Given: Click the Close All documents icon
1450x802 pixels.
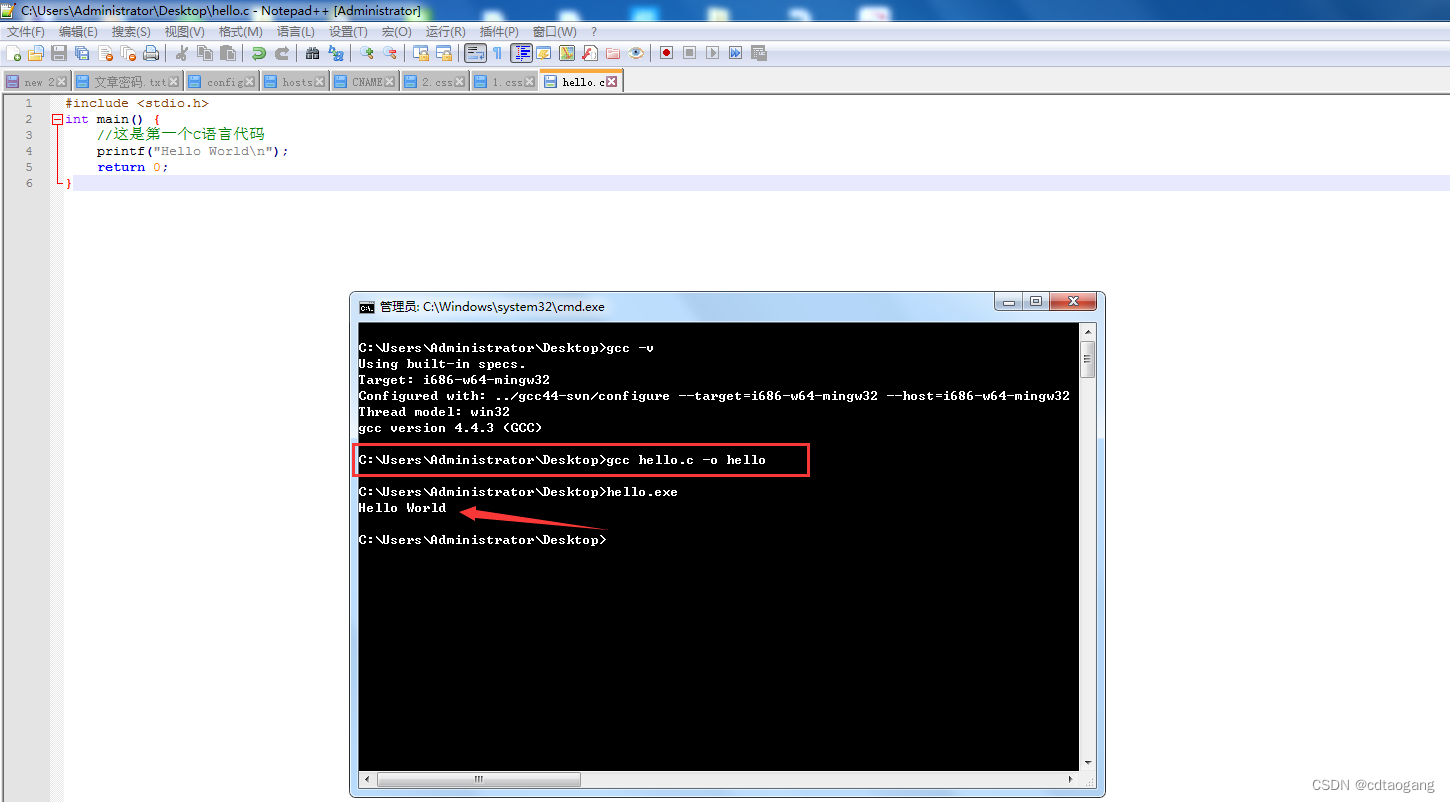Looking at the screenshot, I should point(128,53).
